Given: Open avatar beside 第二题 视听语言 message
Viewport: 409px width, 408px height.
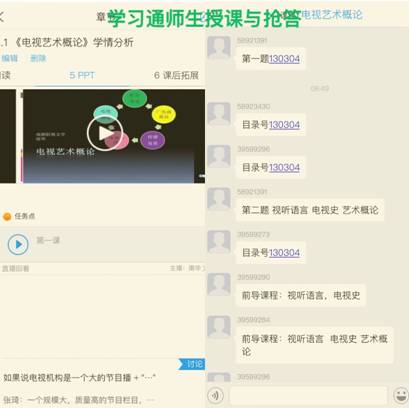Looking at the screenshot, I should coord(219,199).
